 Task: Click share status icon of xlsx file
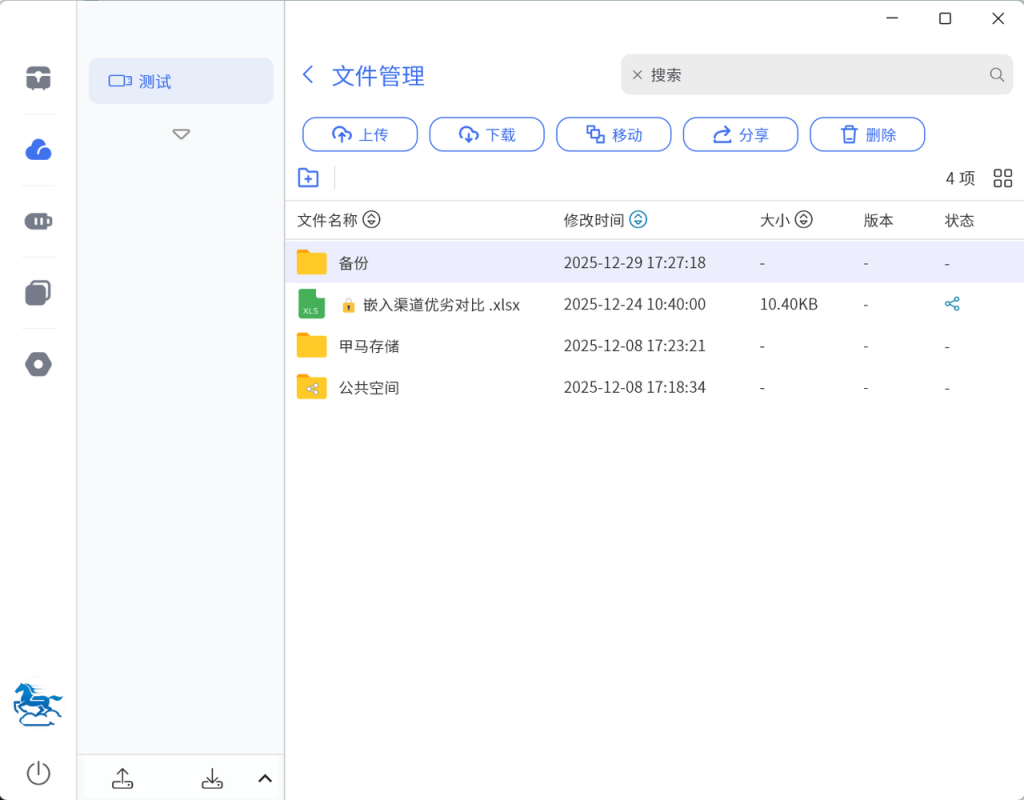[951, 304]
